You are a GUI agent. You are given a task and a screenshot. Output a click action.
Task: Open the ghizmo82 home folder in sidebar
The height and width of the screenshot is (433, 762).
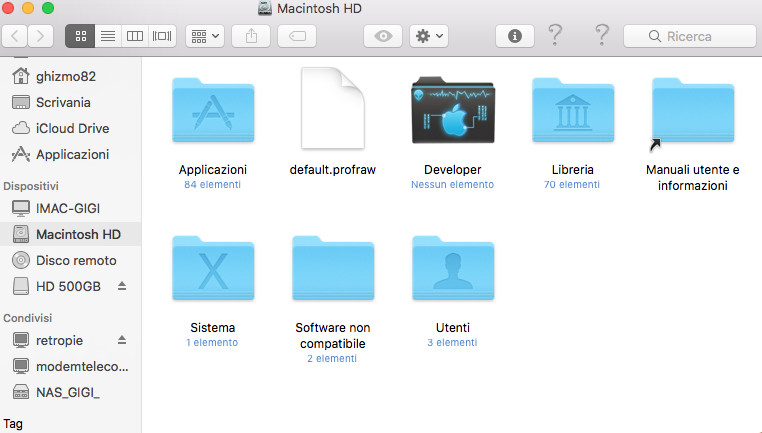(70, 76)
